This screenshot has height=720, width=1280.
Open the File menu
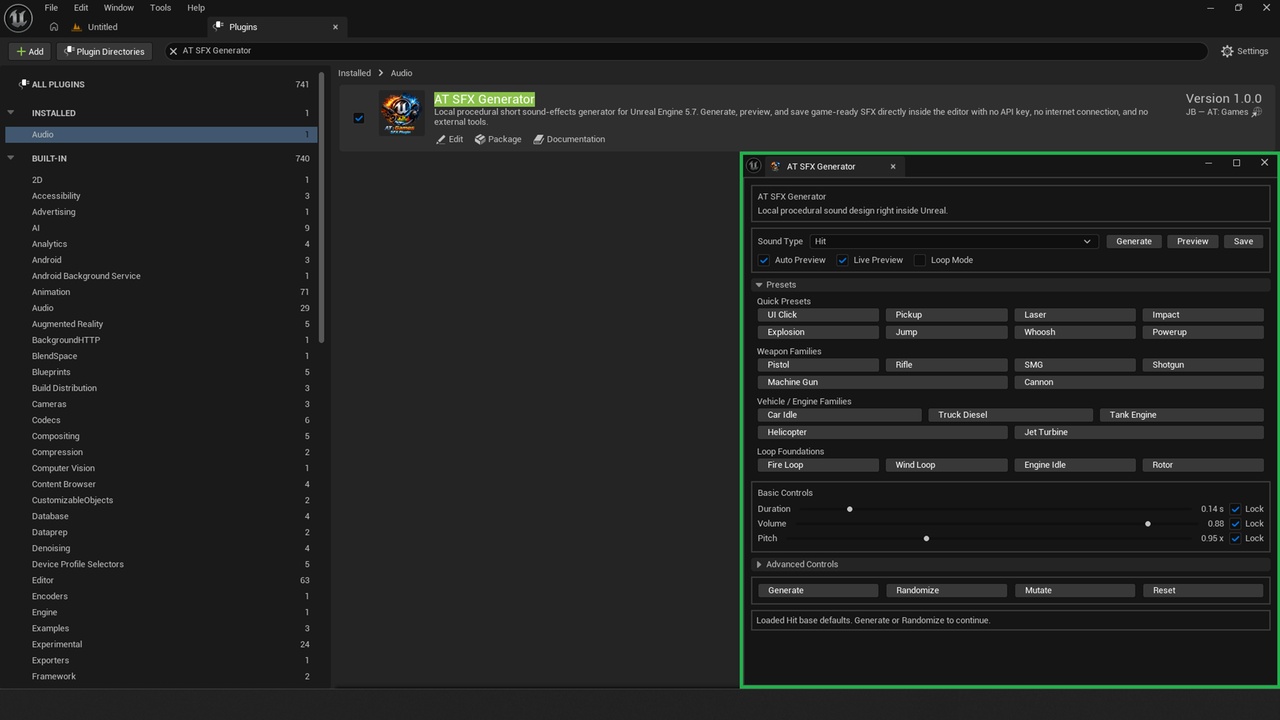coord(51,8)
